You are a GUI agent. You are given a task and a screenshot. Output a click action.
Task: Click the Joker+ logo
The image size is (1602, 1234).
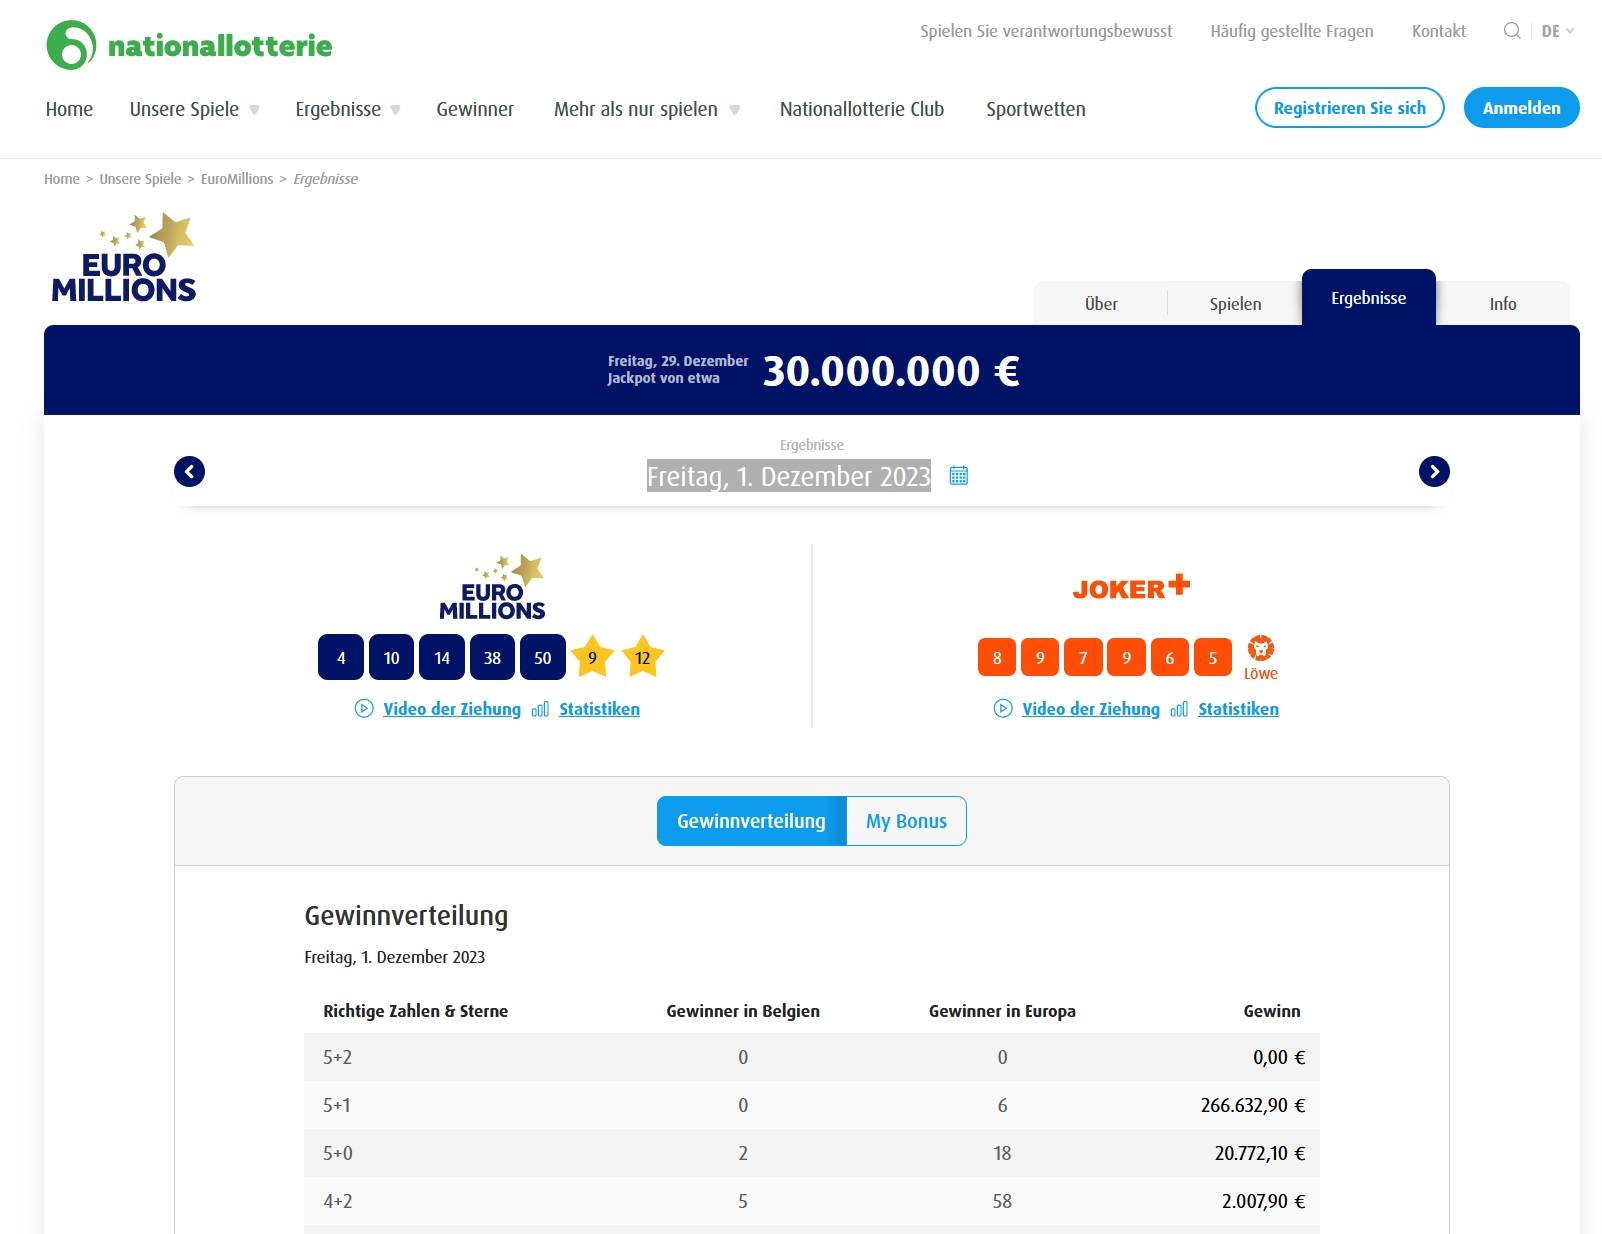click(x=1131, y=587)
